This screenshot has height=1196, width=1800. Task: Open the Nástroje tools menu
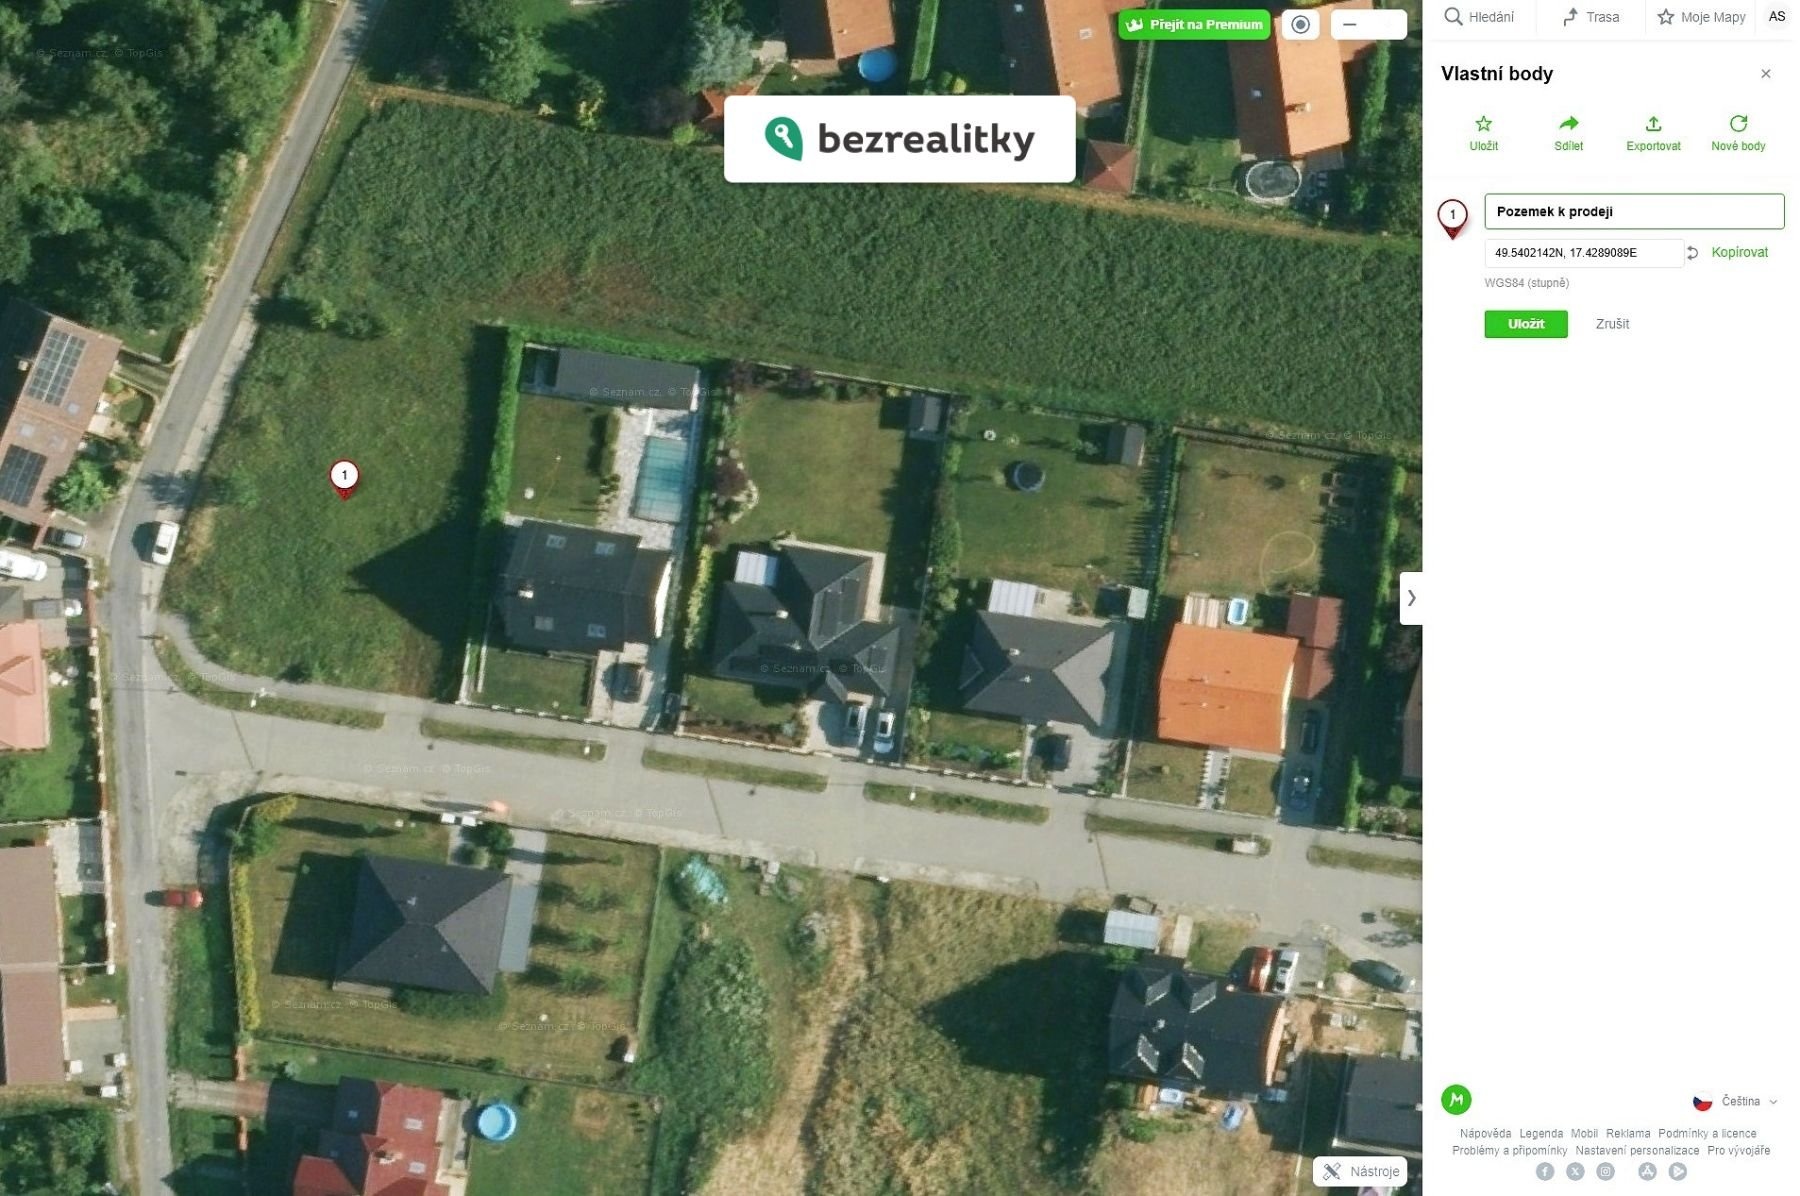click(1360, 1171)
